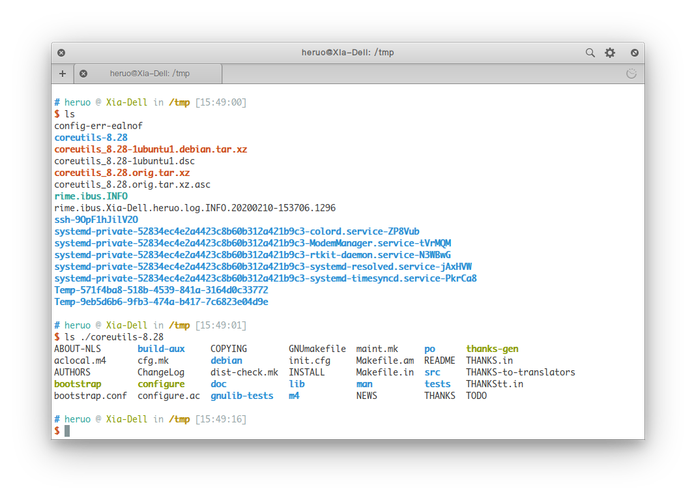Click the close icon at title bar left
The image size is (696, 500).
point(61,53)
